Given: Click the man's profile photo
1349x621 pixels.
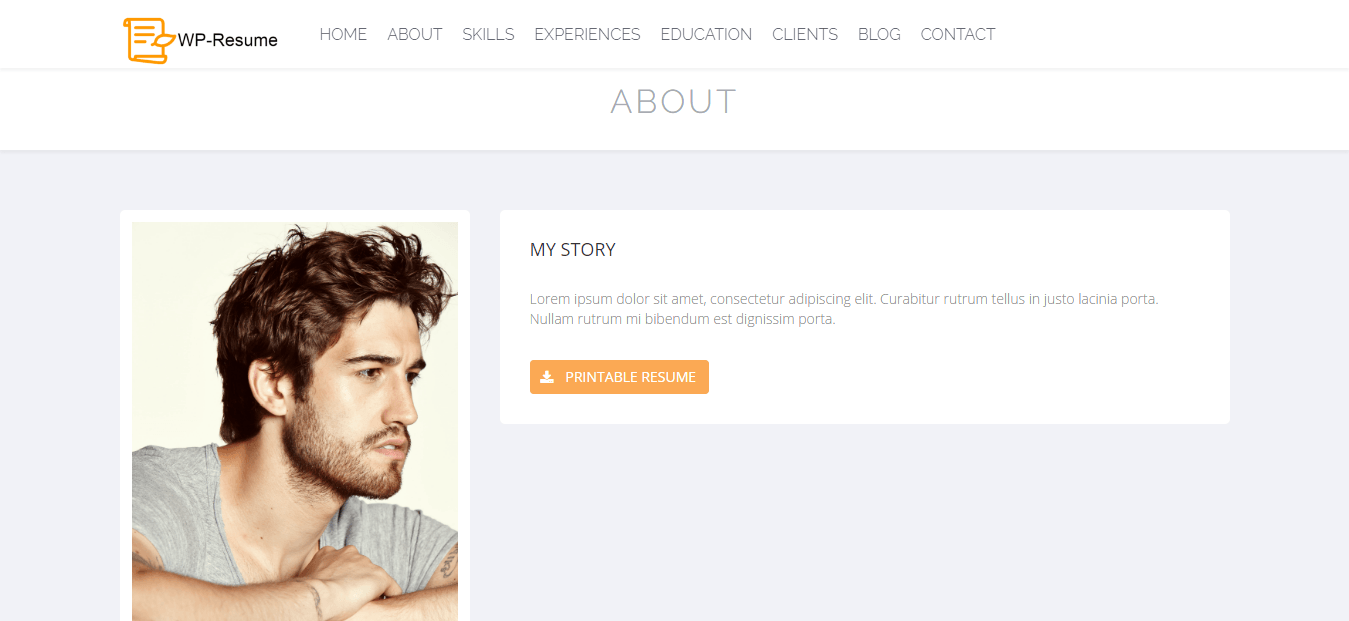Looking at the screenshot, I should [295, 421].
